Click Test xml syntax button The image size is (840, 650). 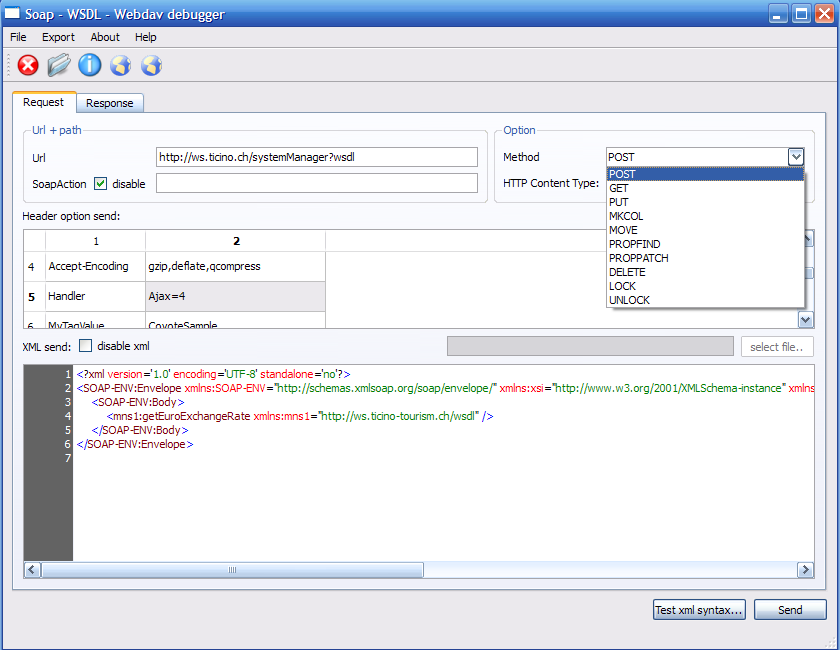tap(699, 610)
